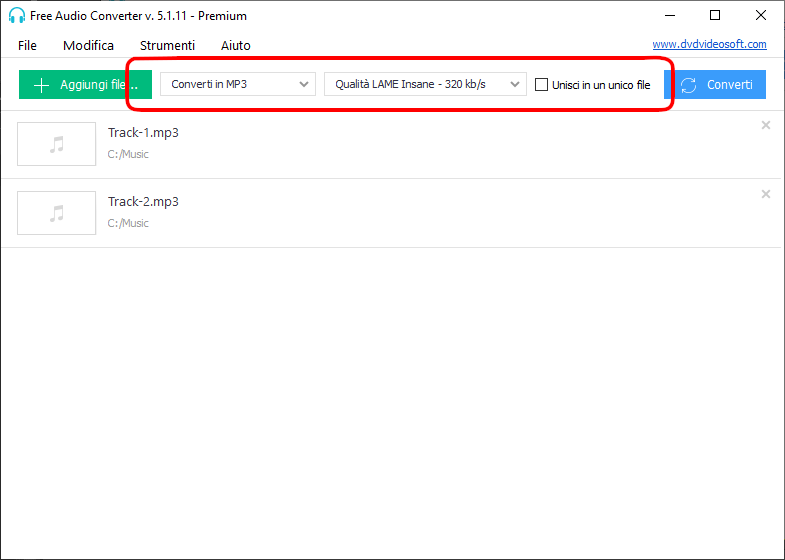Click the C:/Music path under Track-1.mp3
Image resolution: width=785 pixels, height=560 pixels.
(x=128, y=154)
